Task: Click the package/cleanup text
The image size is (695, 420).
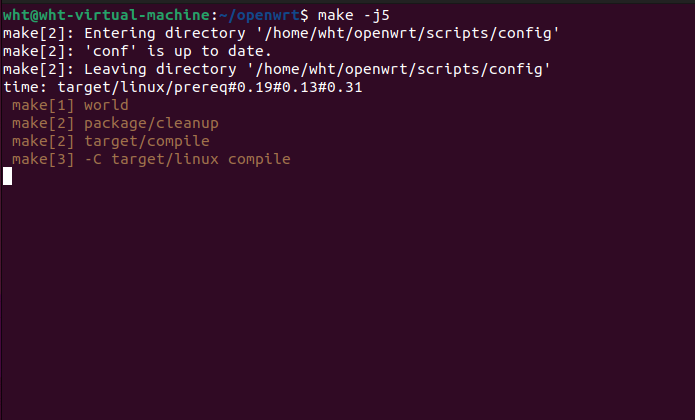Action: pyautogui.click(x=150, y=124)
